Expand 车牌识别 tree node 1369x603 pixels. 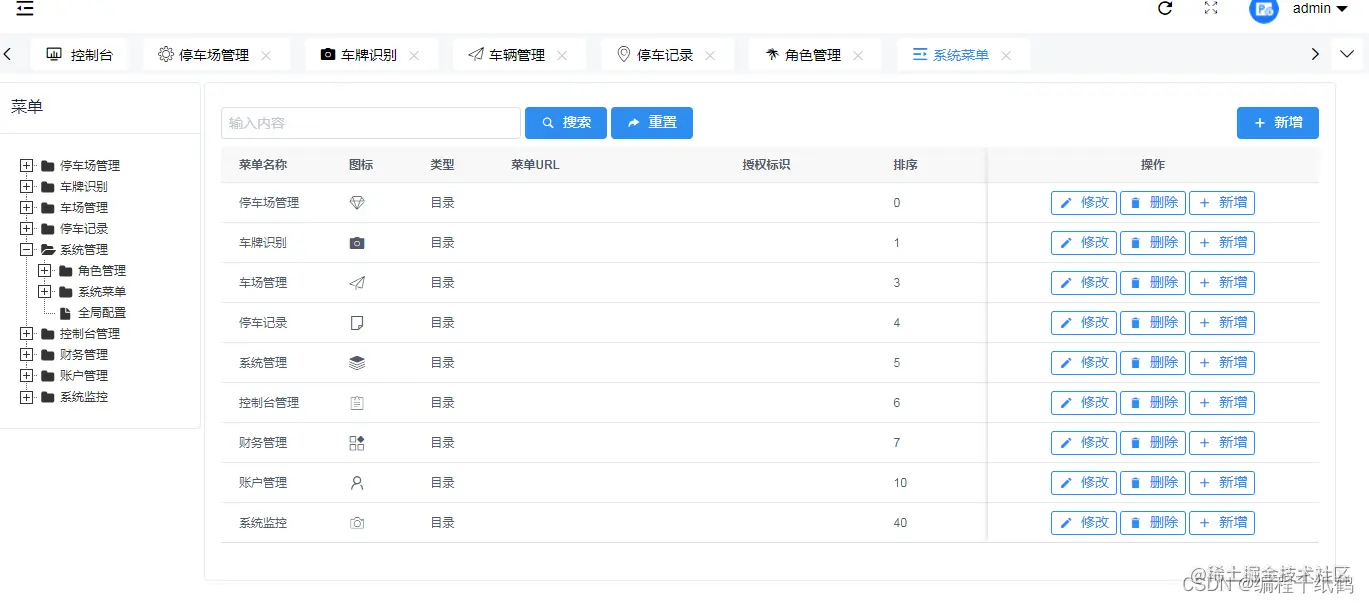tap(27, 187)
